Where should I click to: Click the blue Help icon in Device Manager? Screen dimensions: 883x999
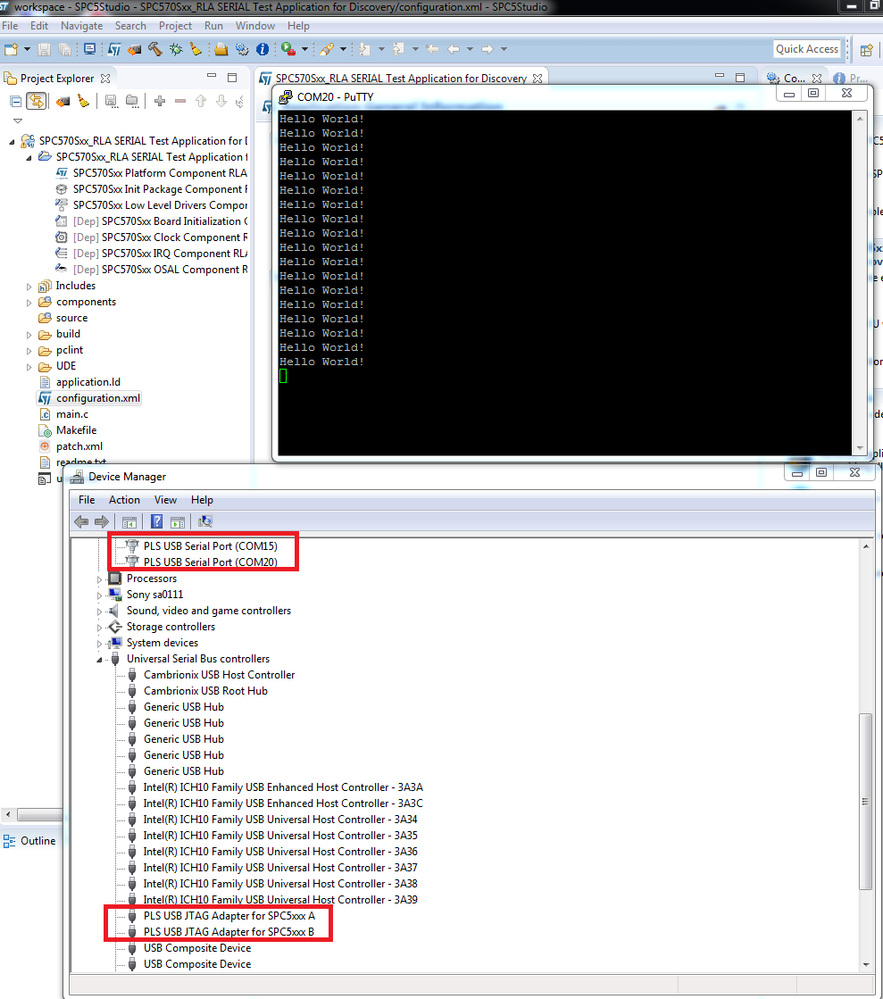[x=157, y=522]
